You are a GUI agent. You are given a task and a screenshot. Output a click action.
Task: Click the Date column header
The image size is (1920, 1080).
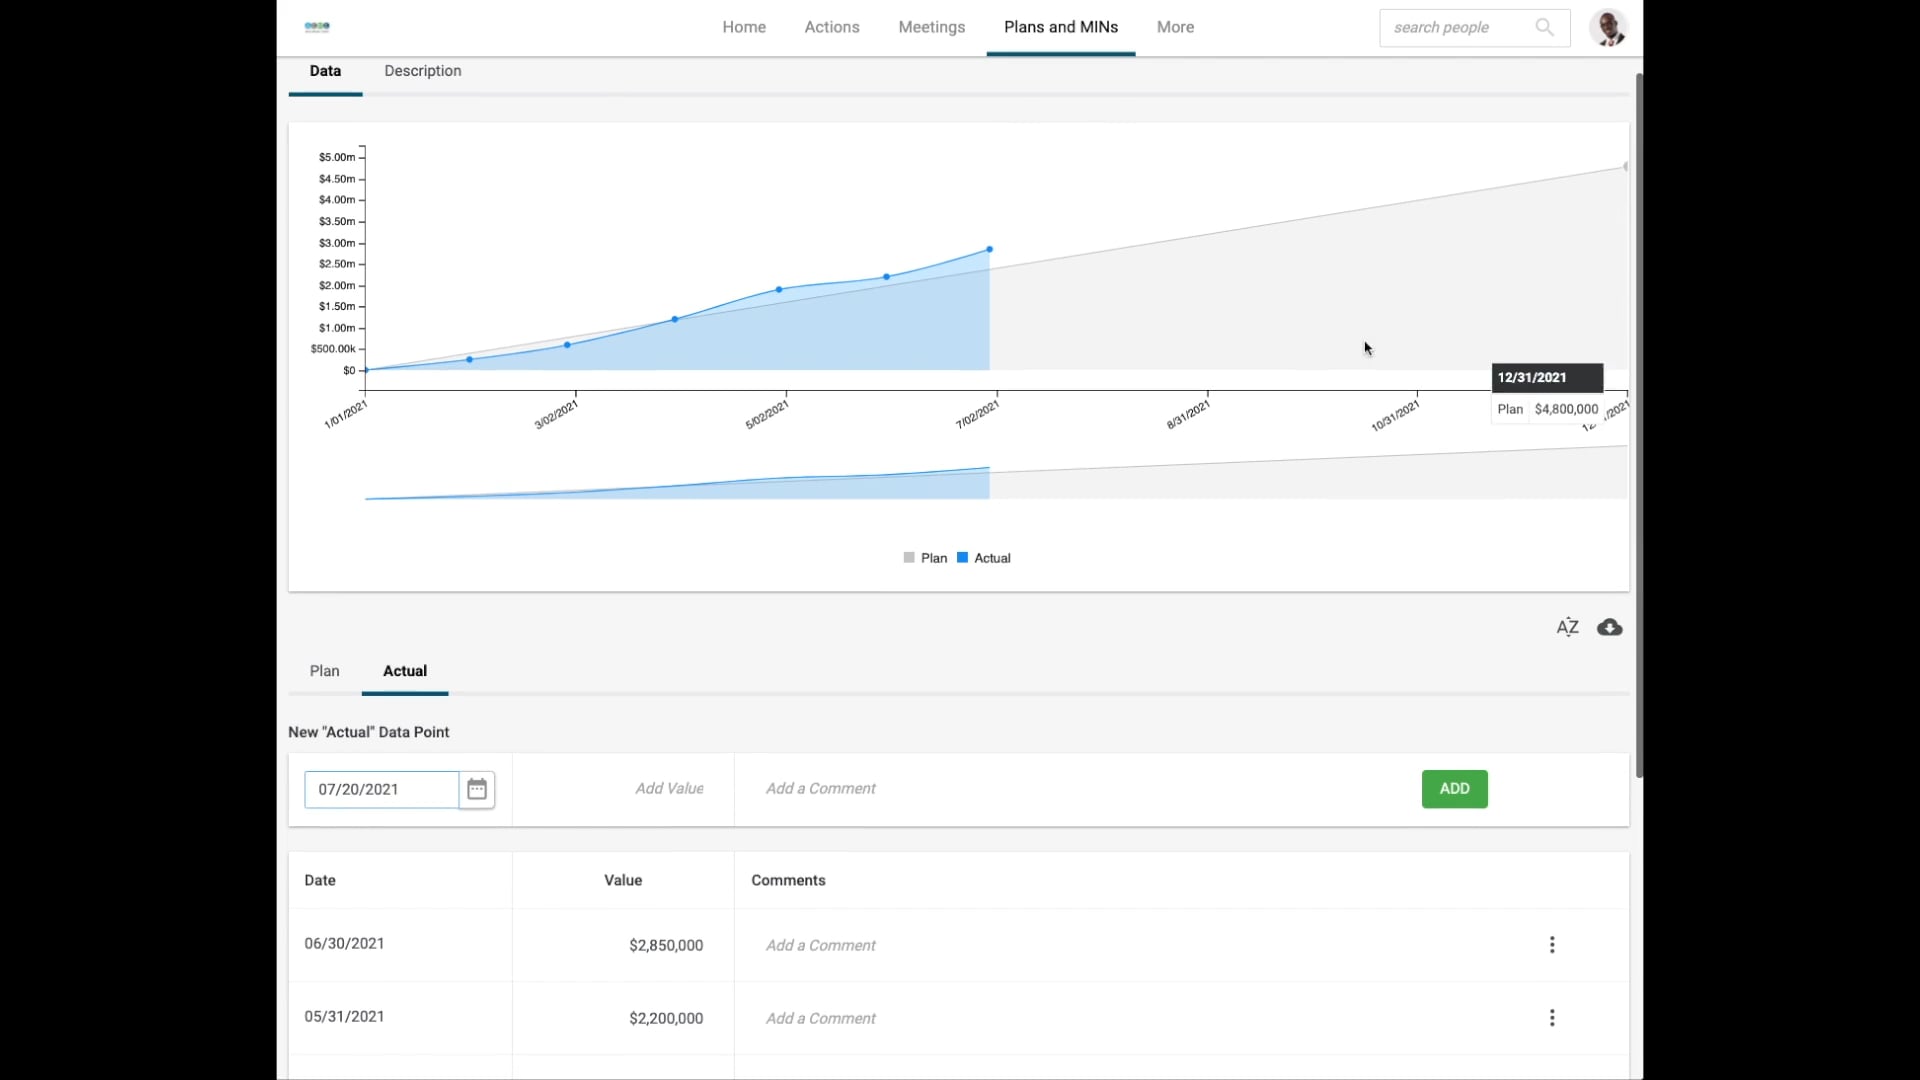click(320, 880)
